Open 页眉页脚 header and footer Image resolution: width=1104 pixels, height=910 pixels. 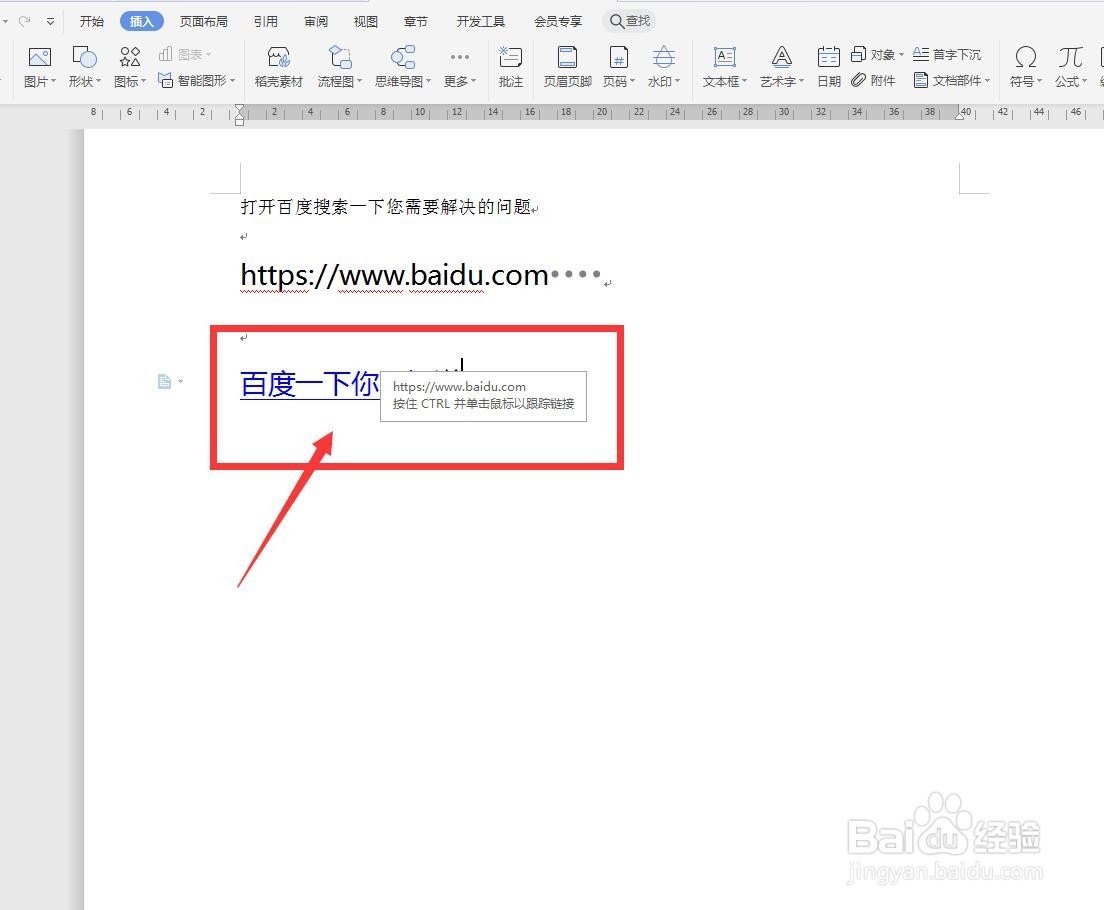coord(567,66)
